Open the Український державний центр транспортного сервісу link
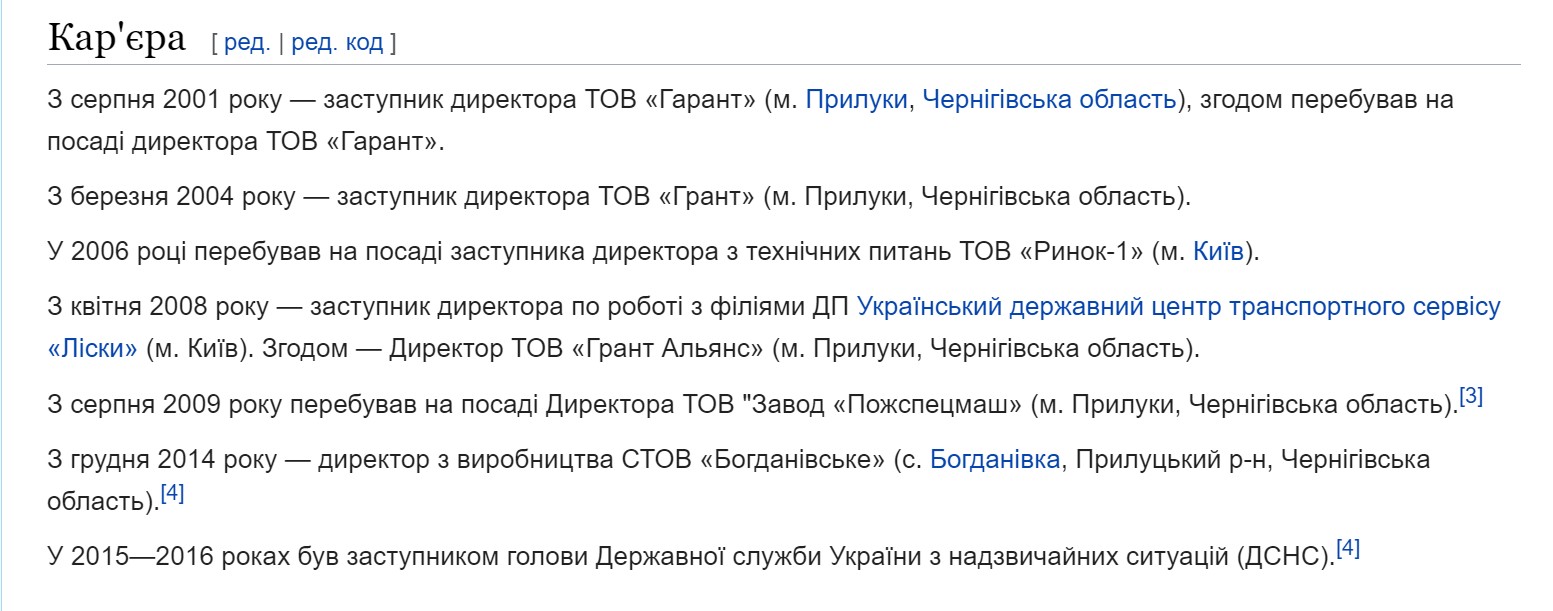Image resolution: width=1553 pixels, height=611 pixels. (x=1179, y=307)
